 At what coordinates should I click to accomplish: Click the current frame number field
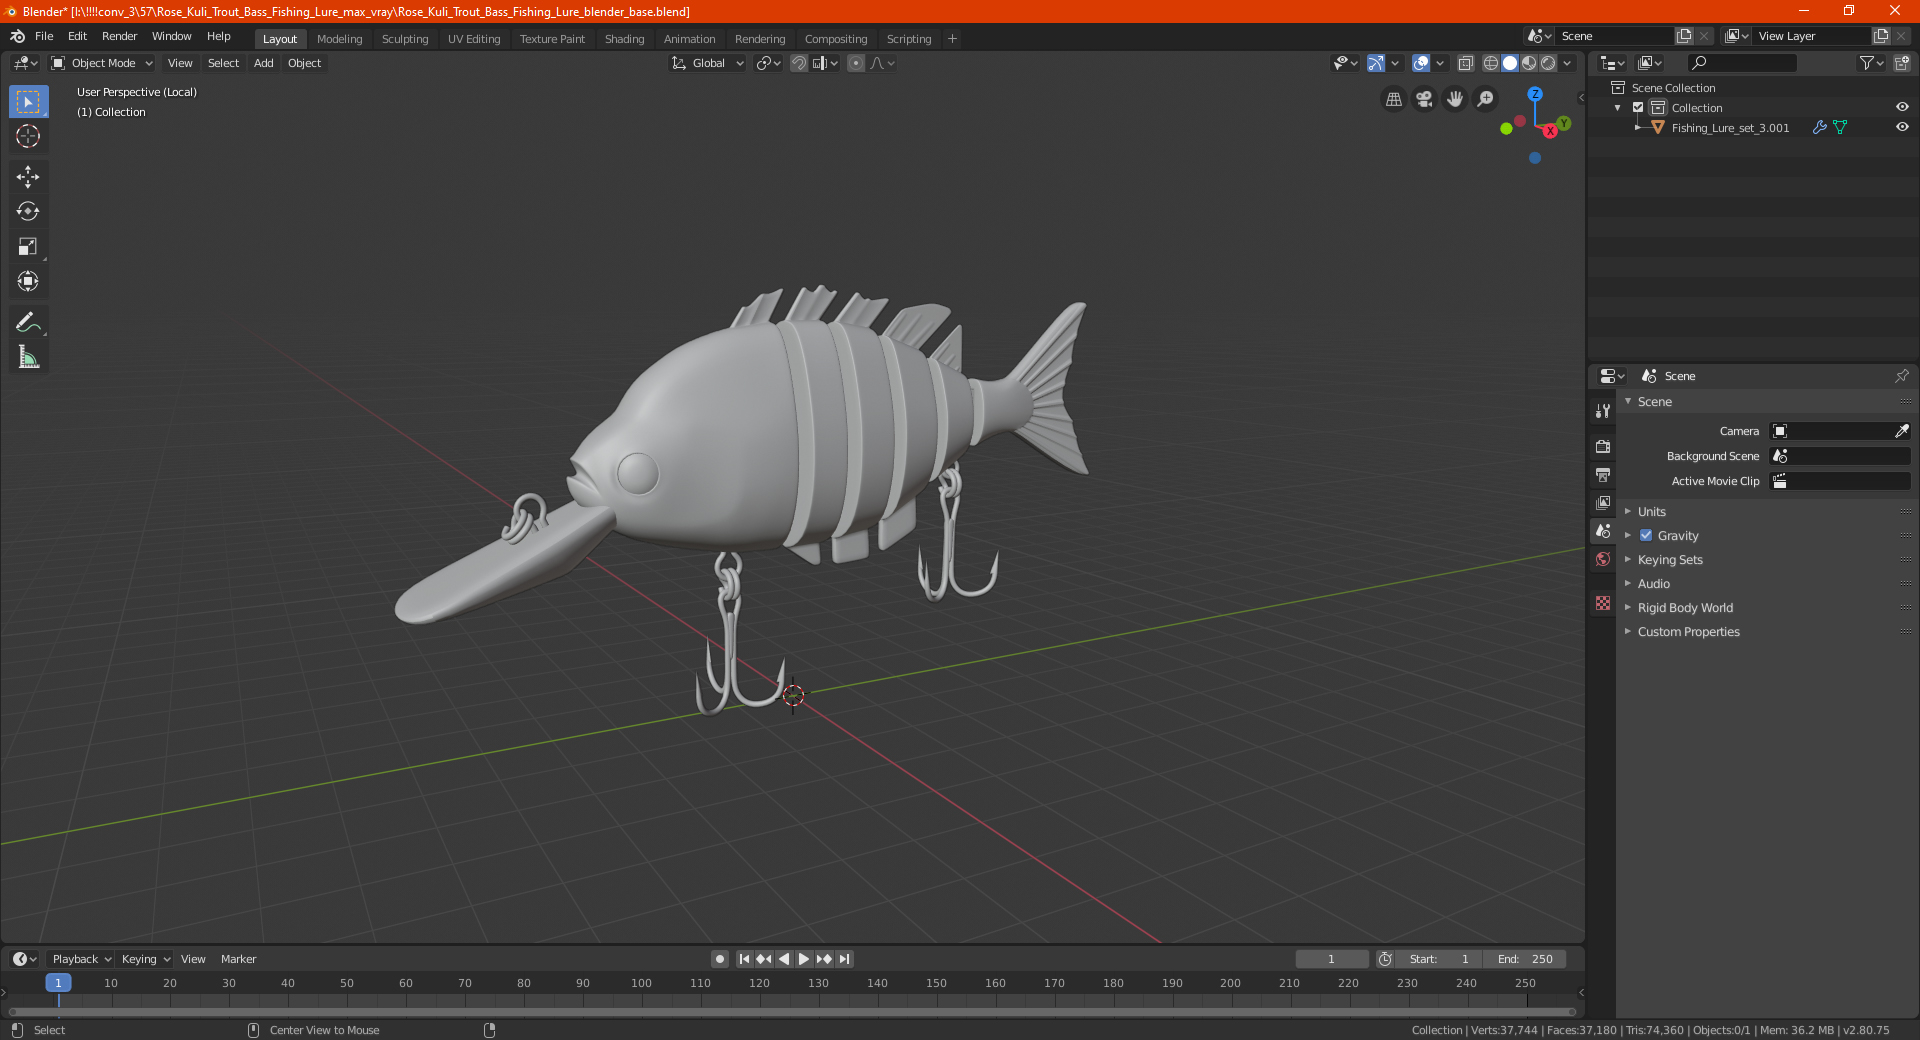(x=1331, y=959)
